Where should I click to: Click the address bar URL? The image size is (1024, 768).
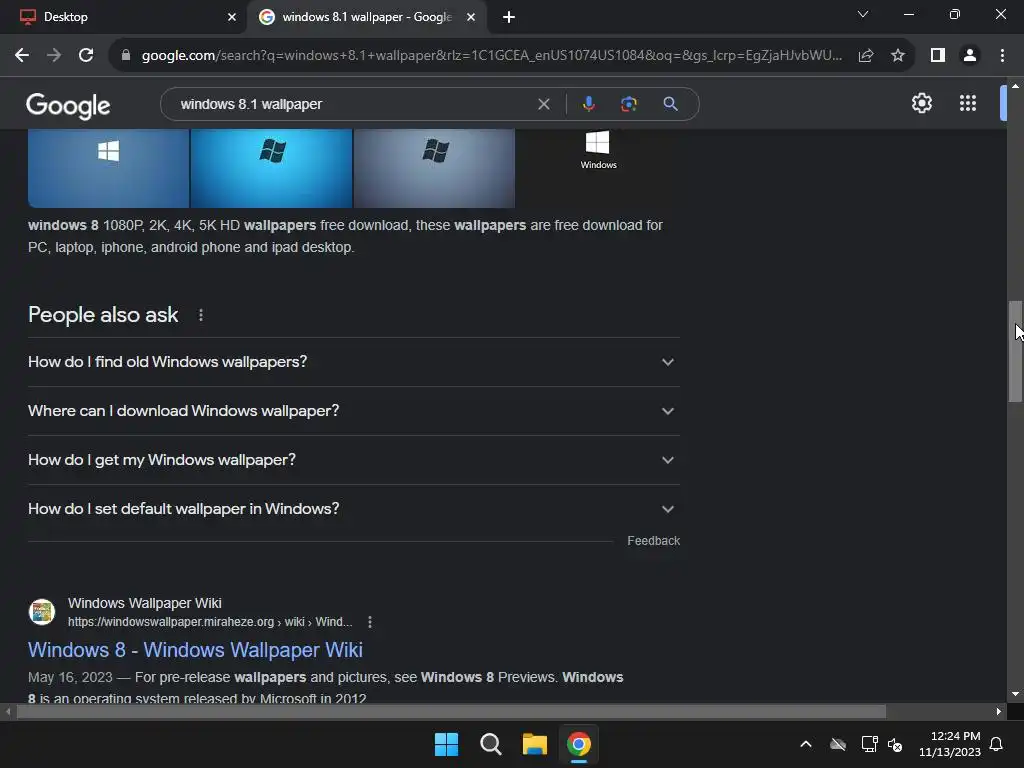(492, 56)
